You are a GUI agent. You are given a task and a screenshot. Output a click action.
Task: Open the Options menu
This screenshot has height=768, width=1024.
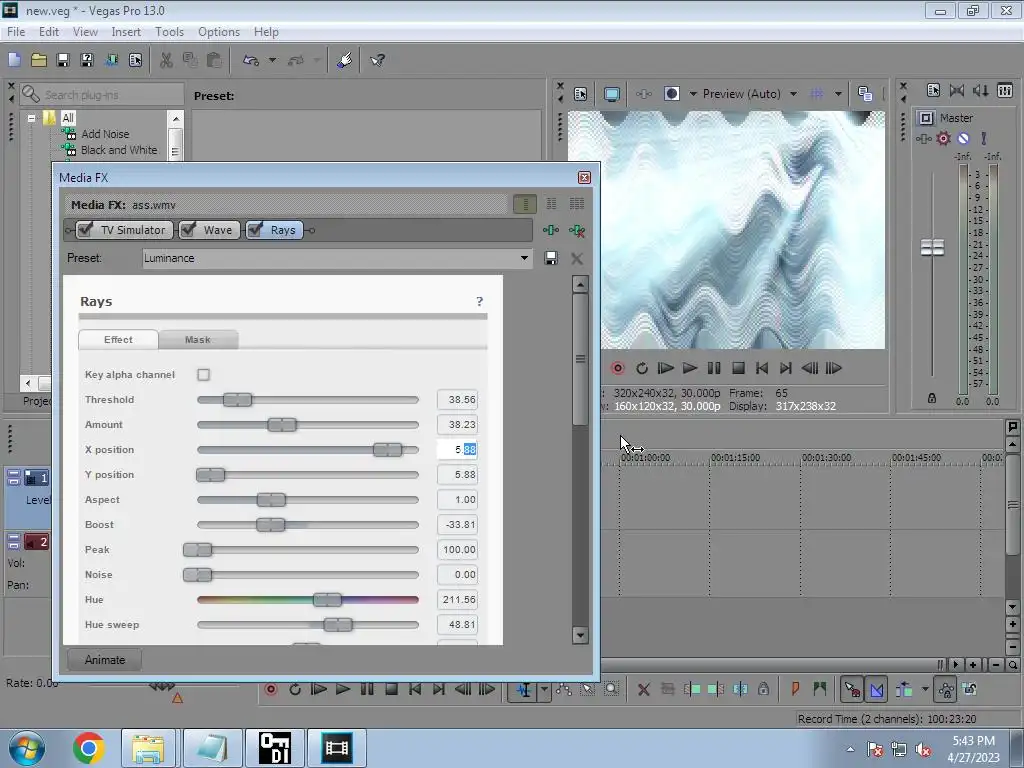219,32
